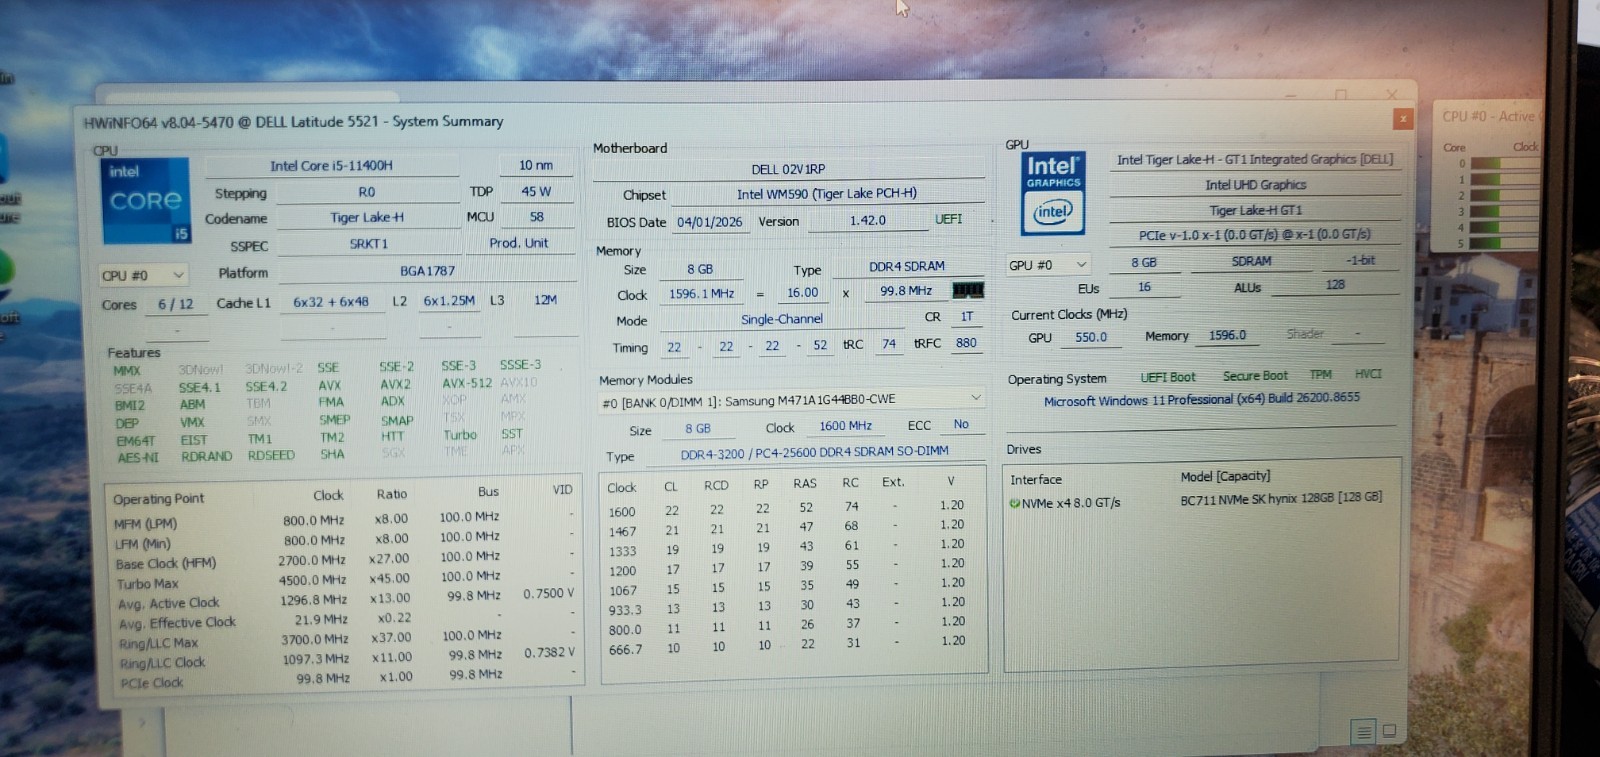Click Core 0 clock bar in CPU #0 window
This screenshot has width=1600, height=757.
1505,164
